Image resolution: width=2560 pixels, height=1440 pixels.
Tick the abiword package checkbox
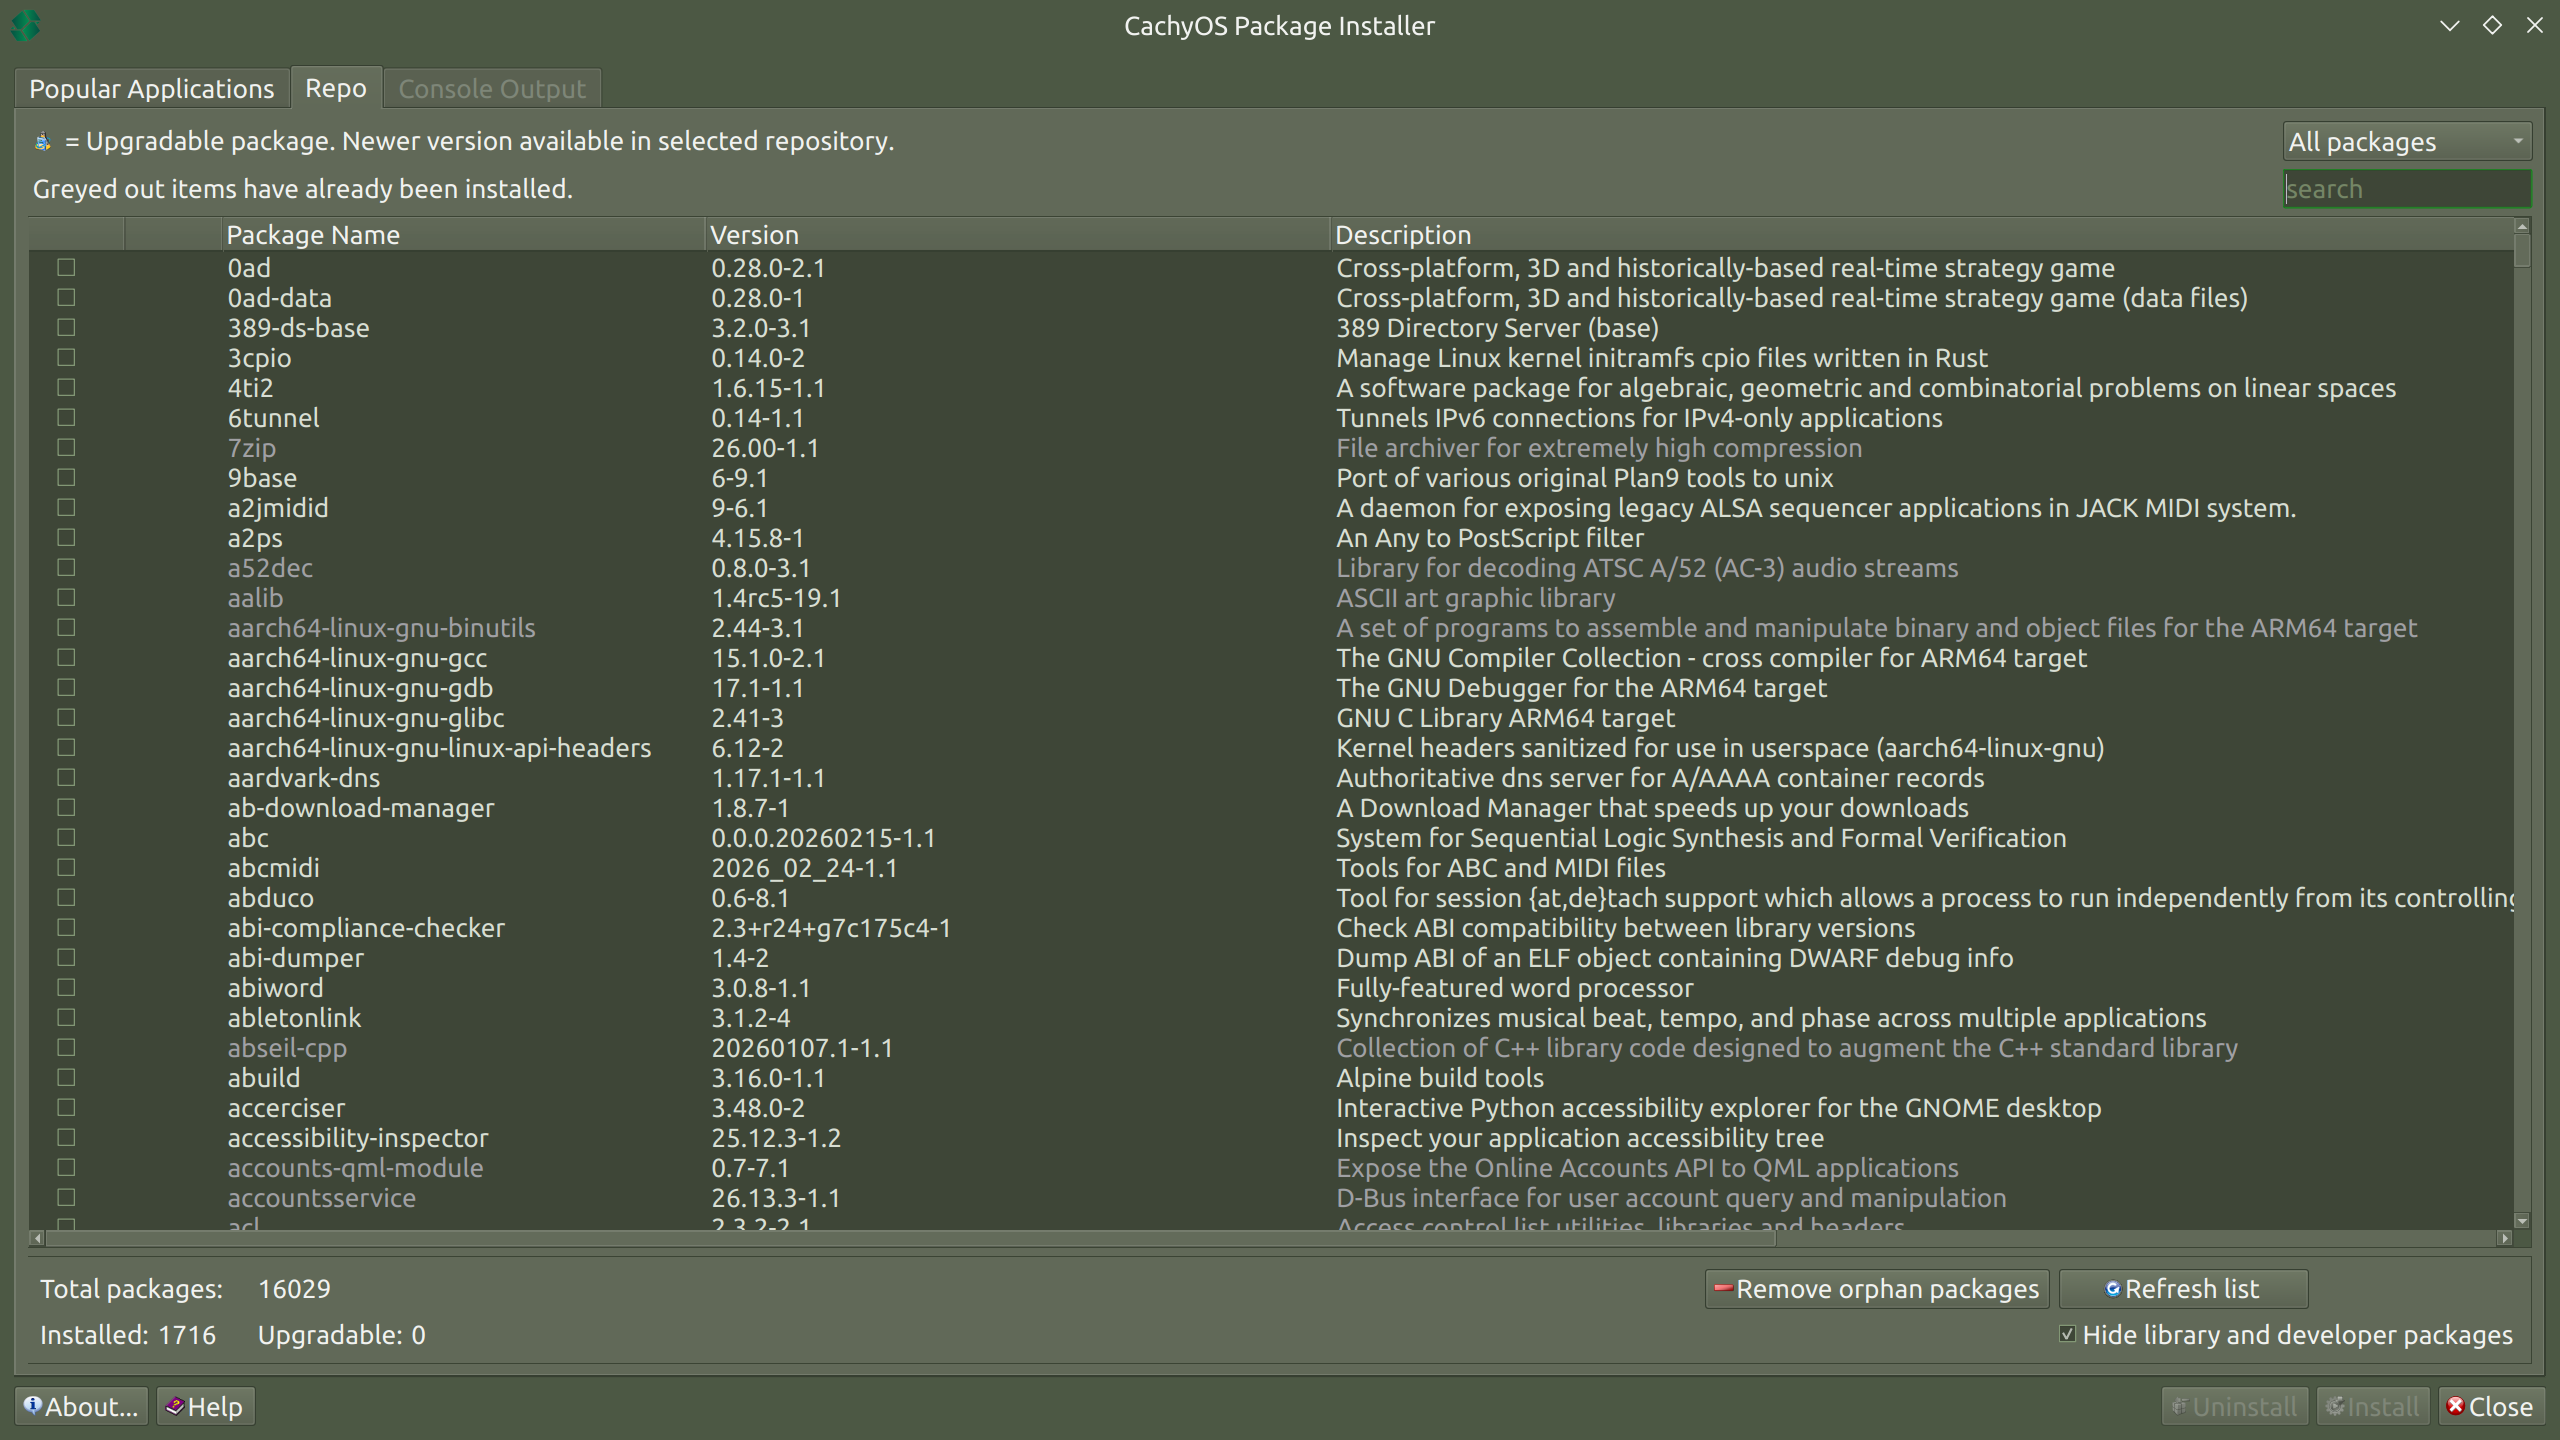point(66,988)
